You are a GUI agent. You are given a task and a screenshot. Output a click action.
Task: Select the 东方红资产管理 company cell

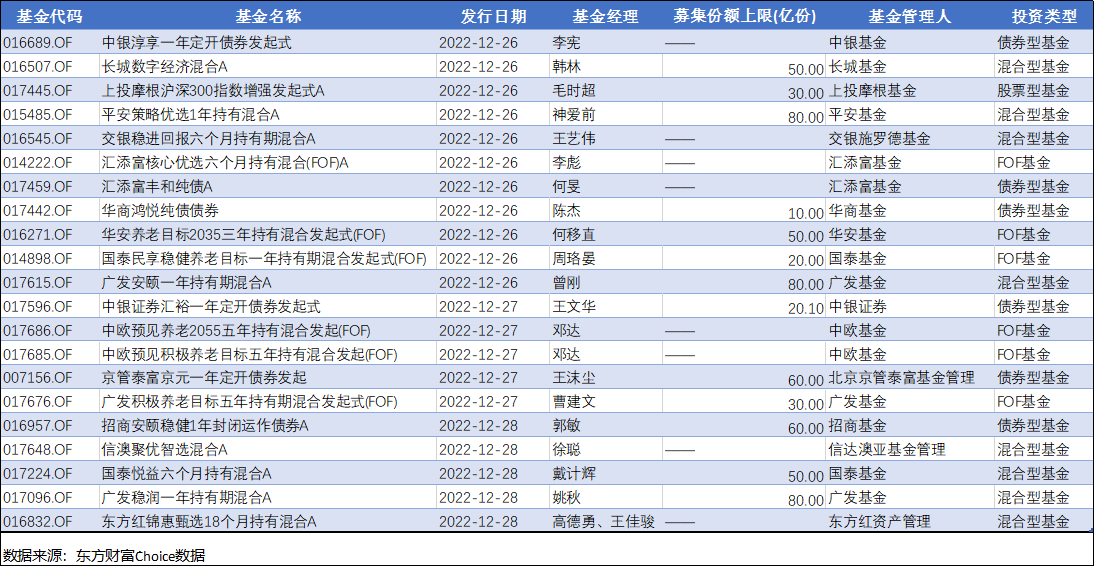pyautogui.click(x=879, y=522)
